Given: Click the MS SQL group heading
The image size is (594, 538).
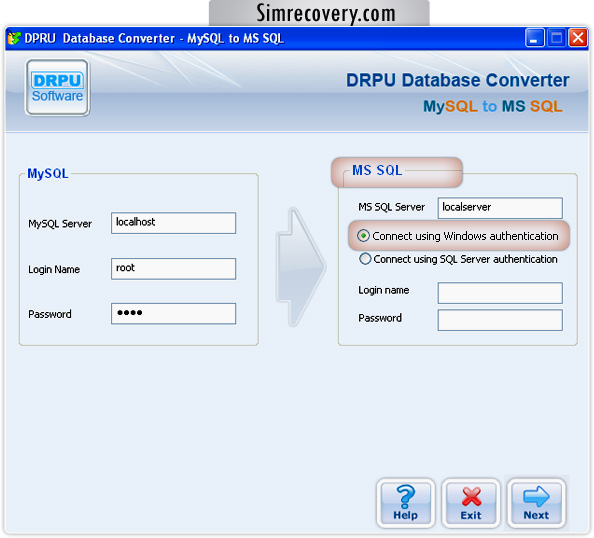Looking at the screenshot, I should (377, 170).
